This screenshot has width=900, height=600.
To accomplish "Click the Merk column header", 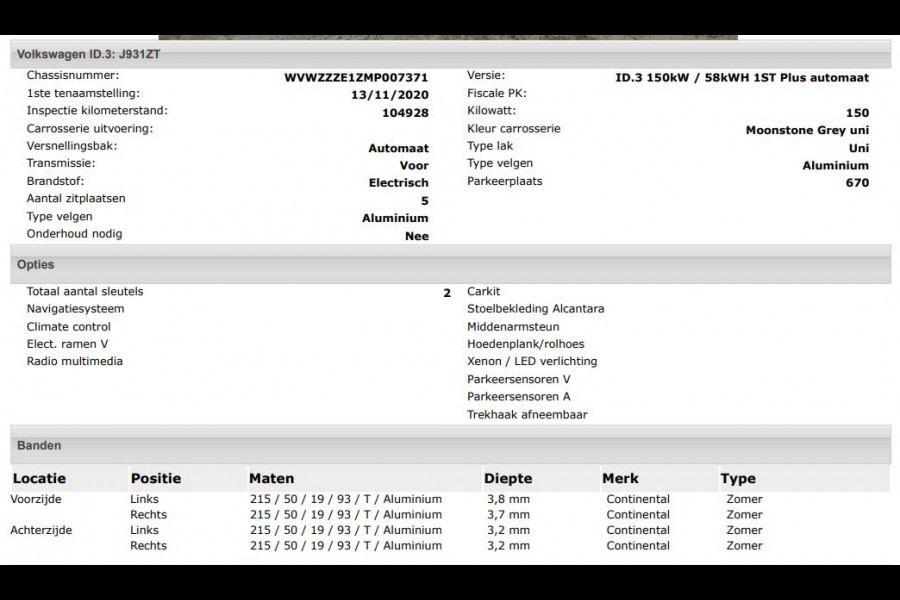I will pyautogui.click(x=619, y=478).
